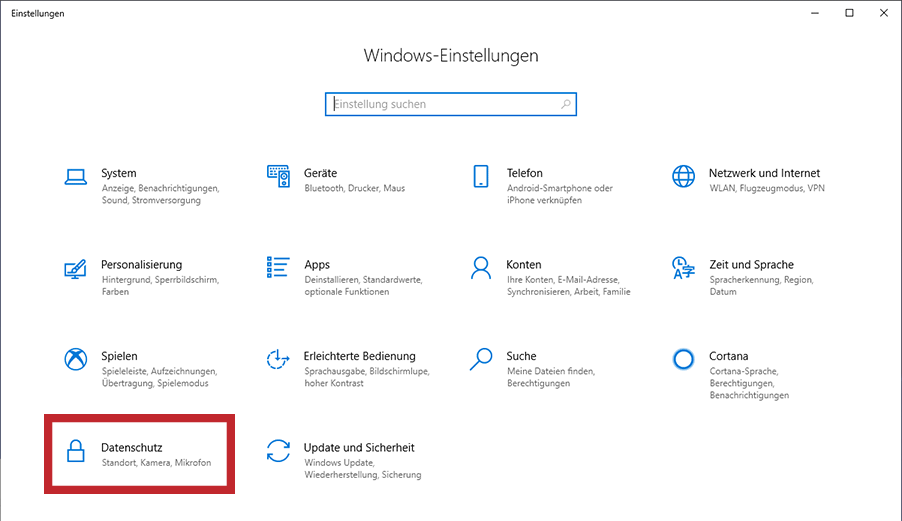902x521 pixels.
Task: Open the Netzwerk und Internet globe icon
Action: [683, 176]
